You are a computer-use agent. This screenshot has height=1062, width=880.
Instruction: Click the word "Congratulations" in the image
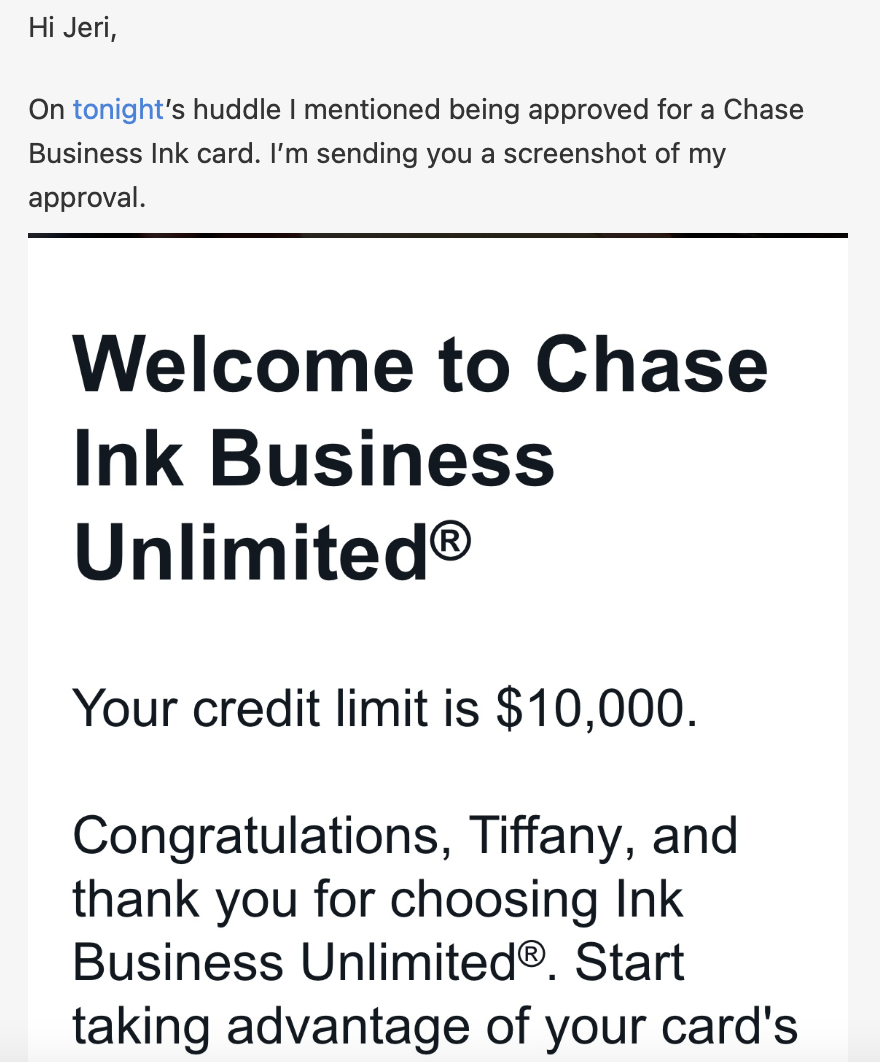(261, 836)
